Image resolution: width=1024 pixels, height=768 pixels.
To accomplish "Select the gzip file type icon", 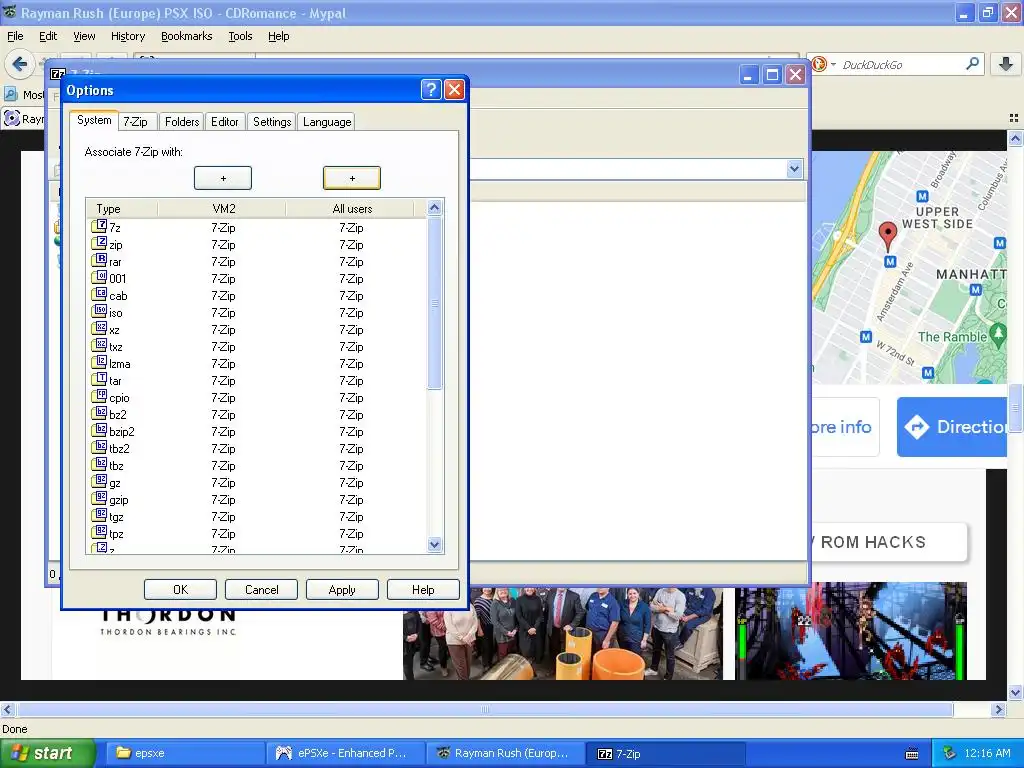I will pos(99,498).
